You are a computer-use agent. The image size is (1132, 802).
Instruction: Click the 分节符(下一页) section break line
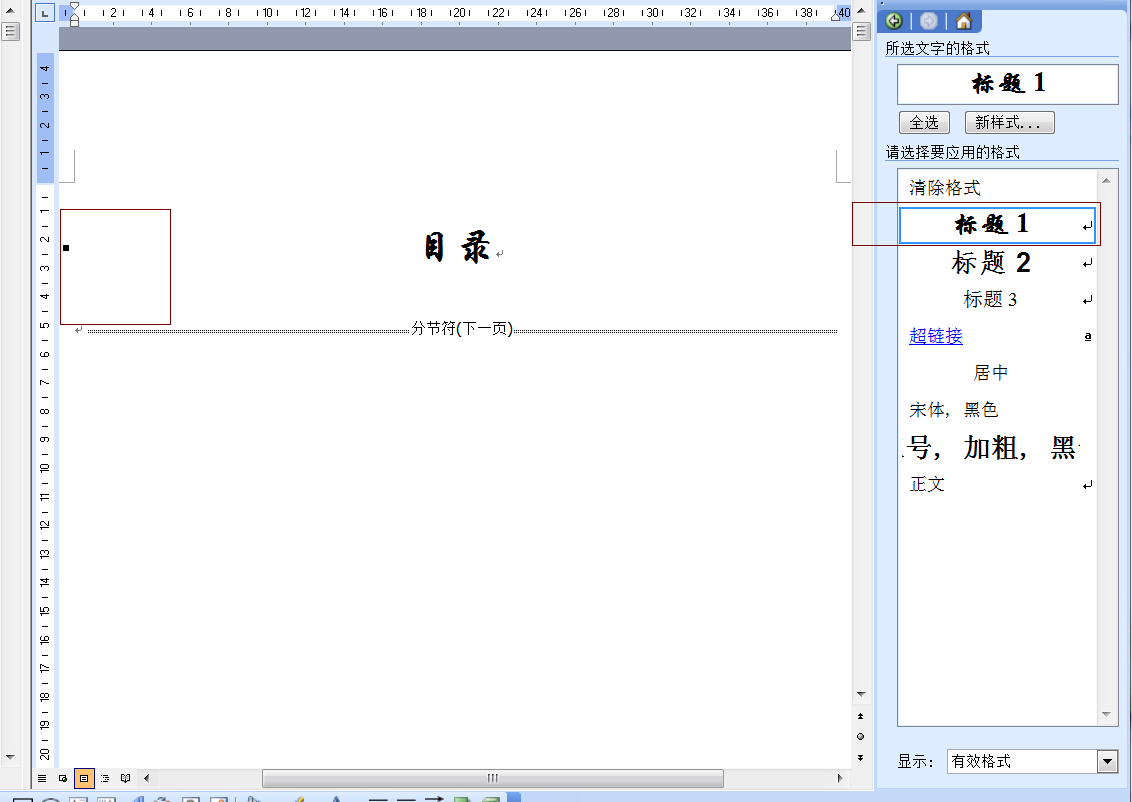tap(462, 329)
